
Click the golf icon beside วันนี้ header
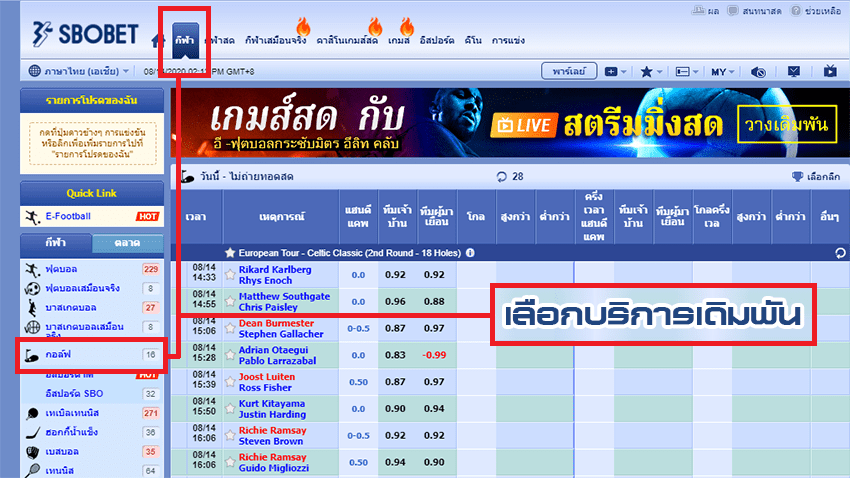188,177
